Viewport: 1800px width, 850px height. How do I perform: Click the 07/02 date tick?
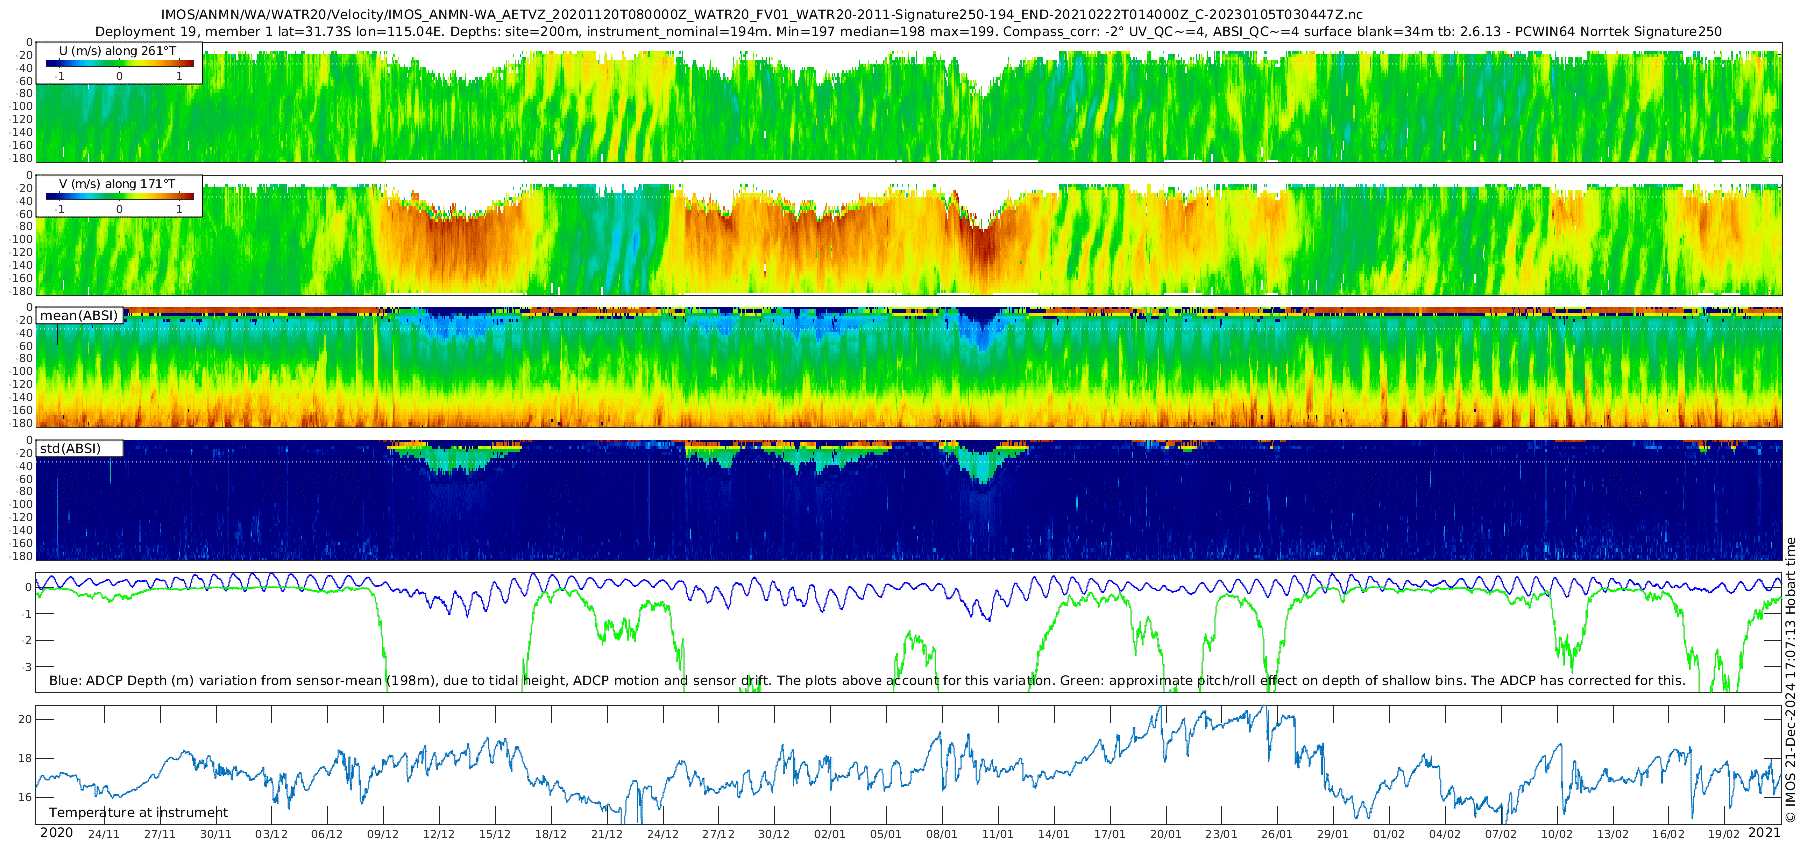coord(1501,834)
